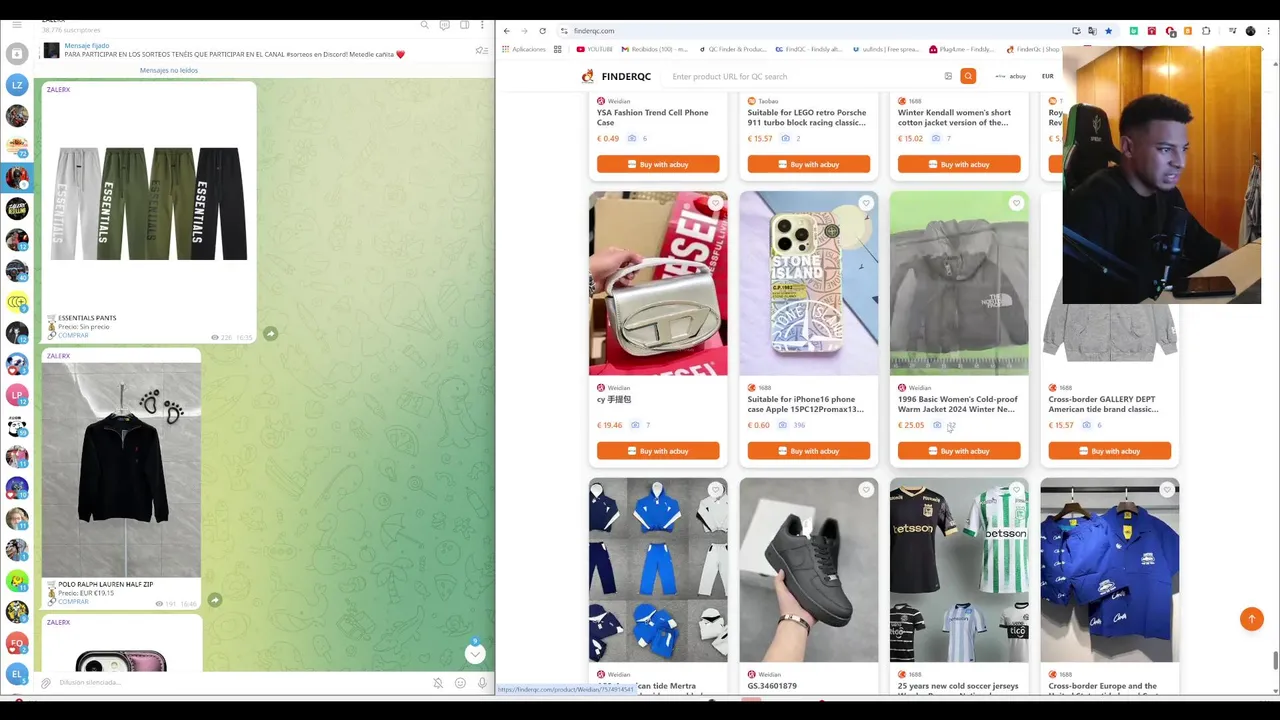This screenshot has width=1280, height=720.
Task: Favorite the North Face jacket product
Action: [x=1016, y=204]
